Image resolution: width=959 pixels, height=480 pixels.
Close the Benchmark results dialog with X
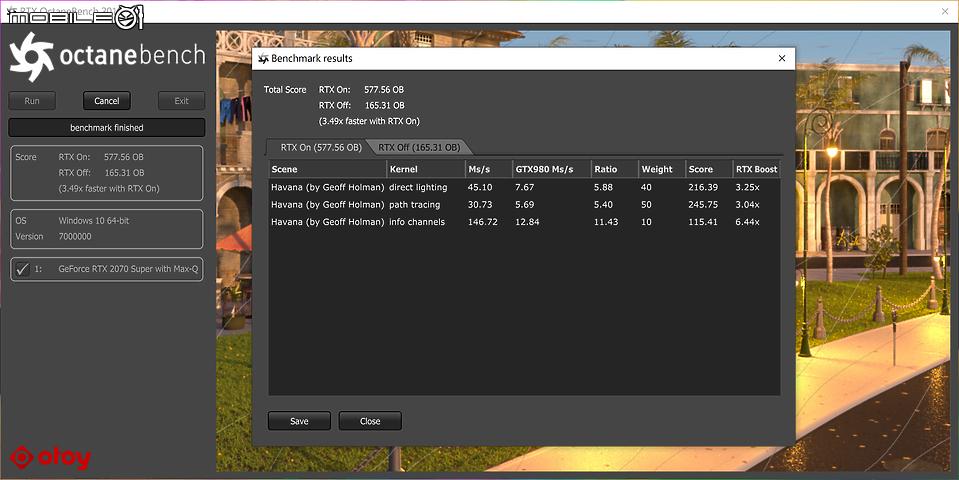[782, 58]
